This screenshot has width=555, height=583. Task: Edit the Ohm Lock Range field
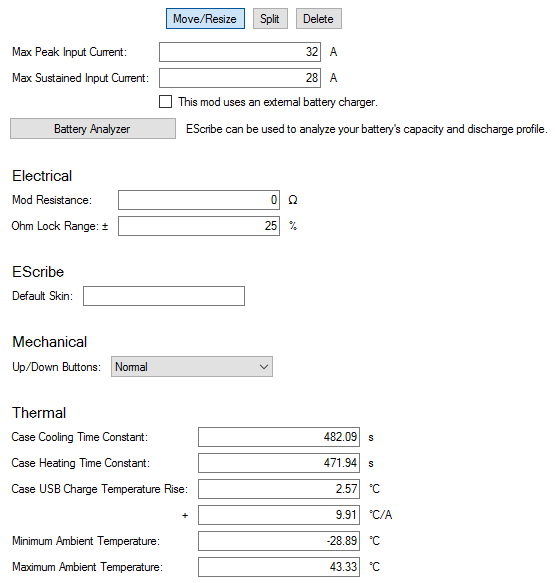pos(199,226)
